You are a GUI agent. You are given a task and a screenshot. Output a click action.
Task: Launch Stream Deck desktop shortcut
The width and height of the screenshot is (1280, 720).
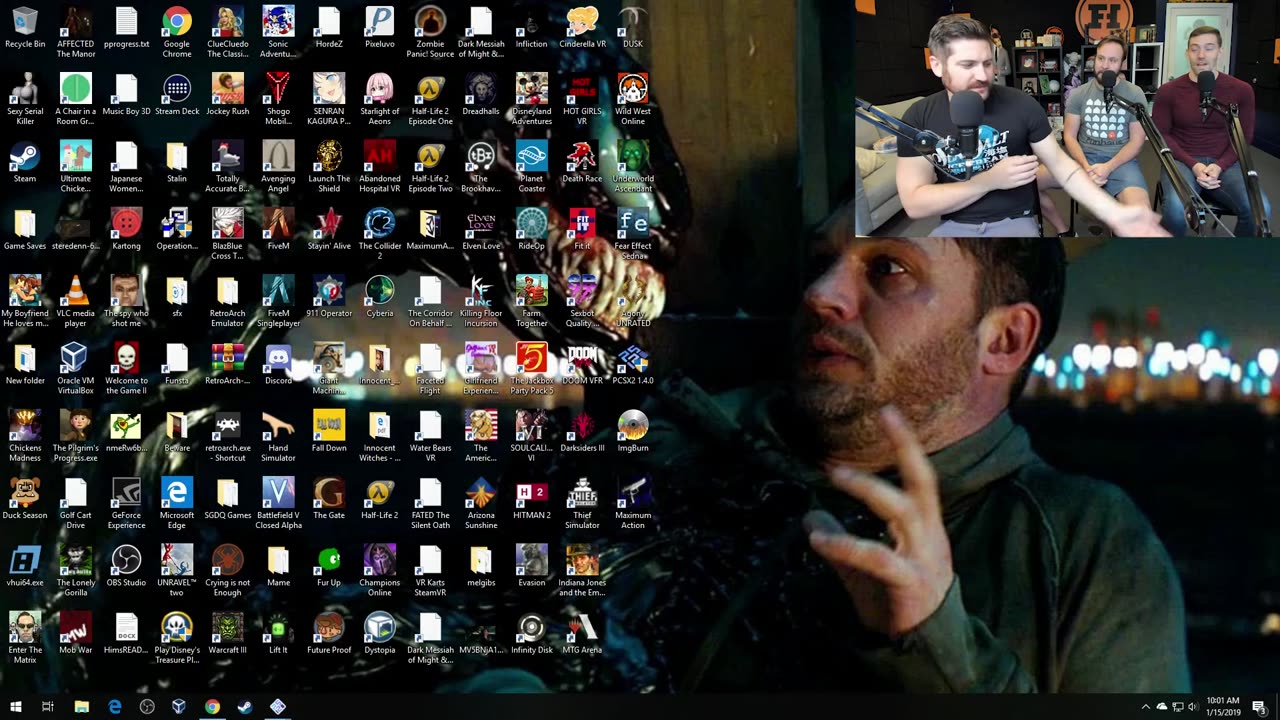click(177, 95)
